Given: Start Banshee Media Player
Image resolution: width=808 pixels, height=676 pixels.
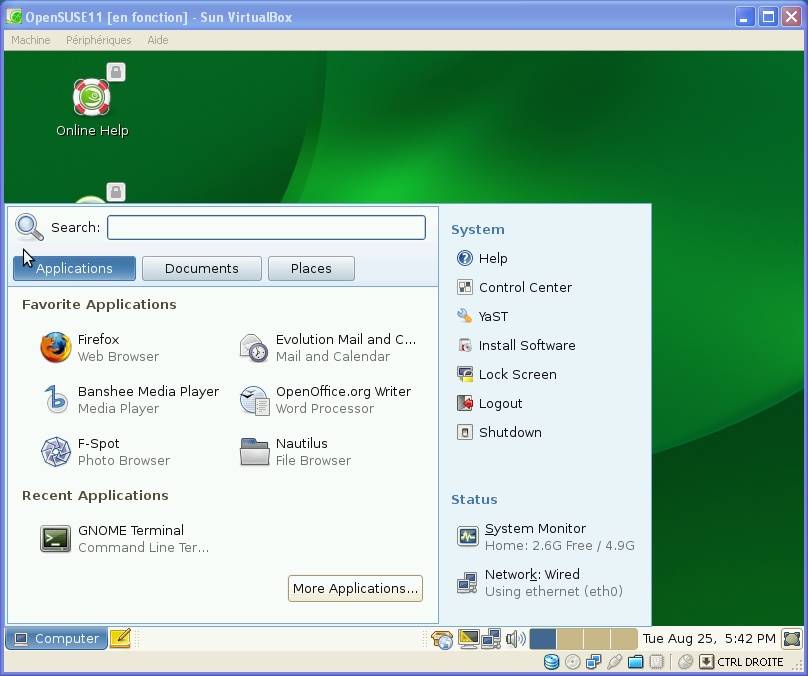Looking at the screenshot, I should pyautogui.click(x=130, y=400).
